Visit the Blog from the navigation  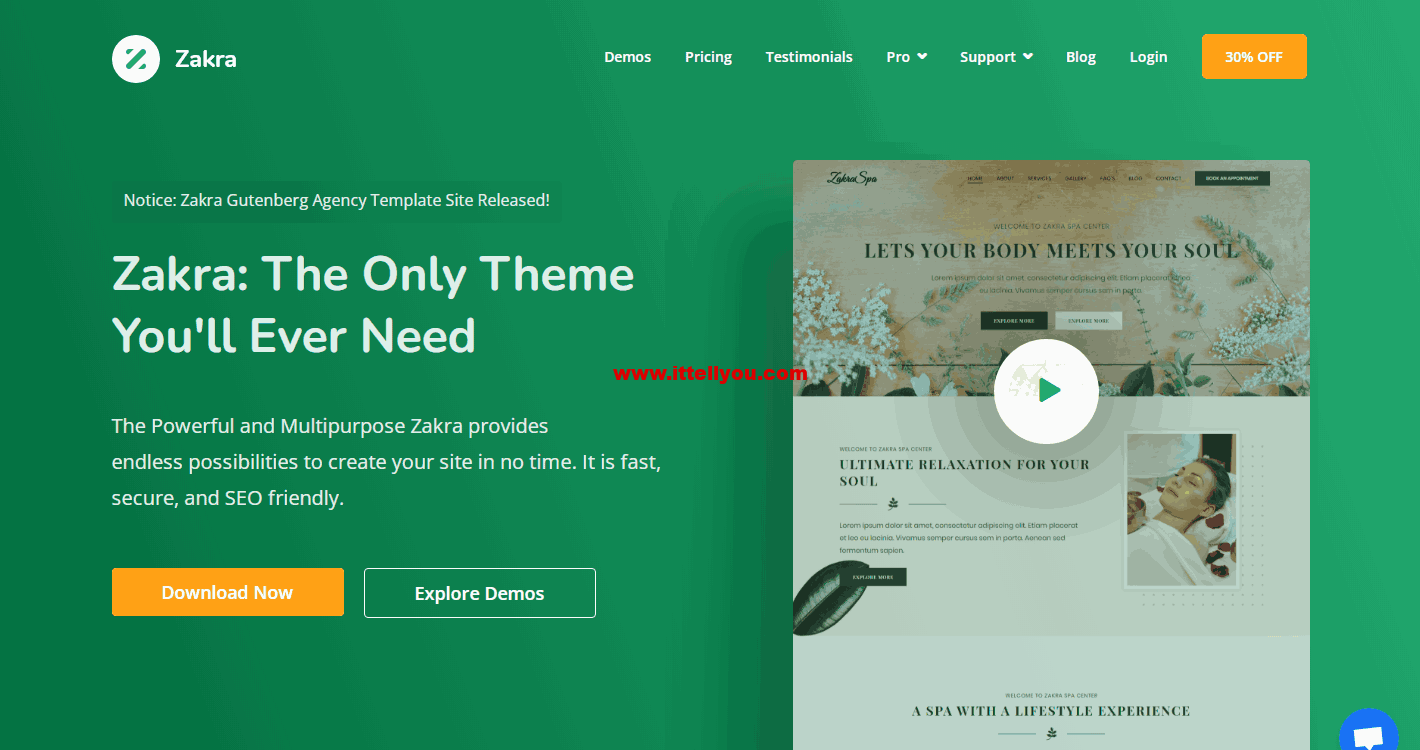coord(1081,57)
